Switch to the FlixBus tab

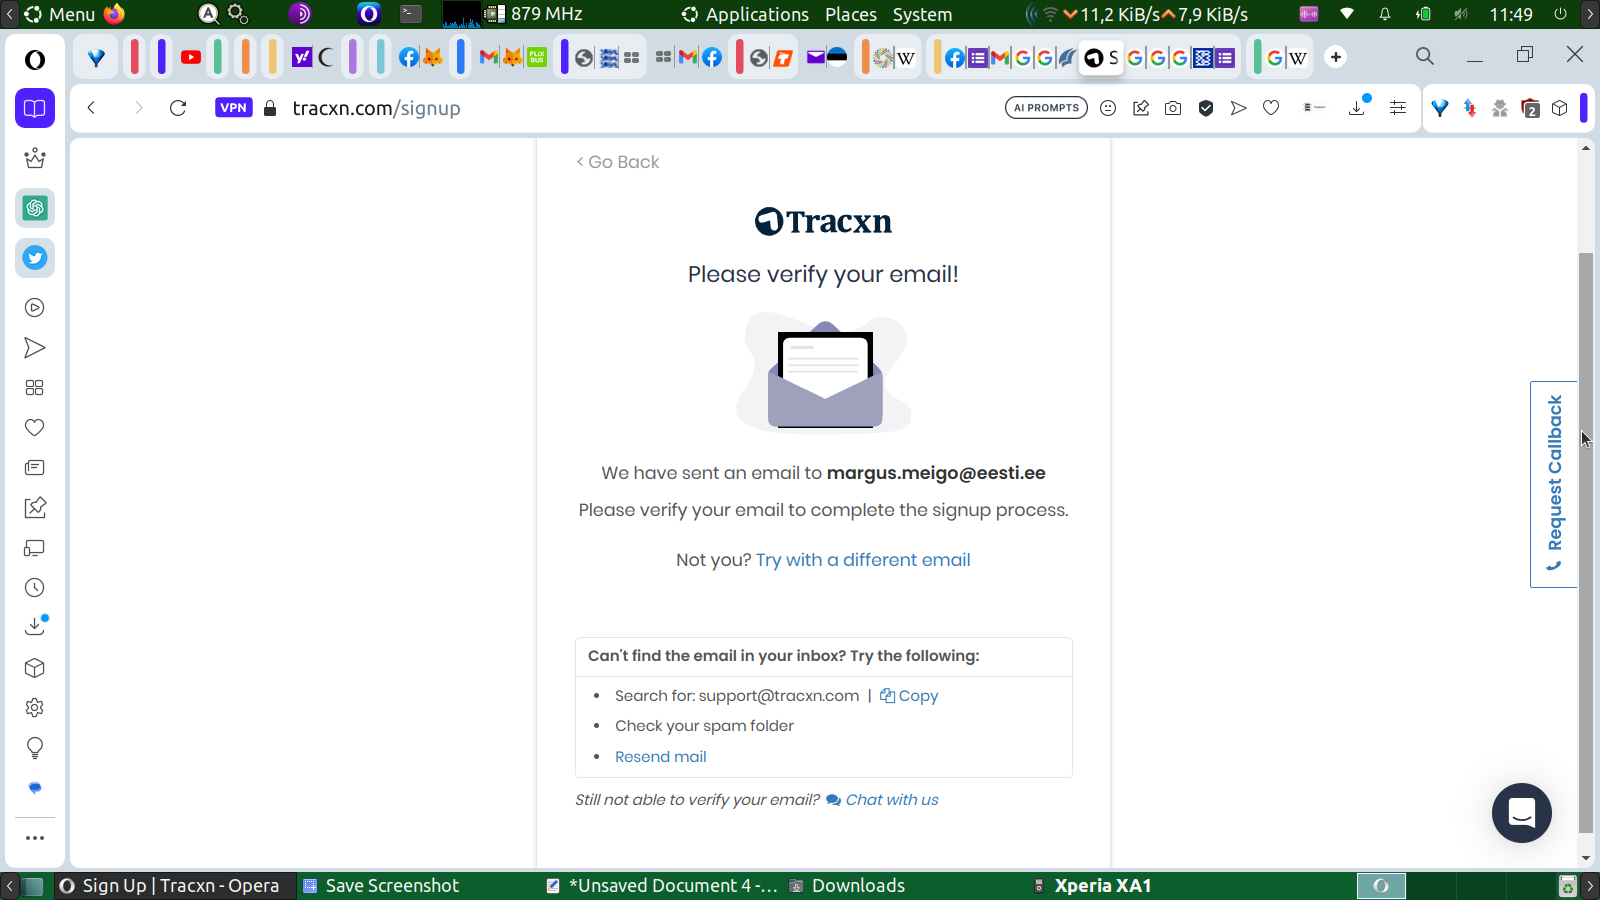pos(537,57)
